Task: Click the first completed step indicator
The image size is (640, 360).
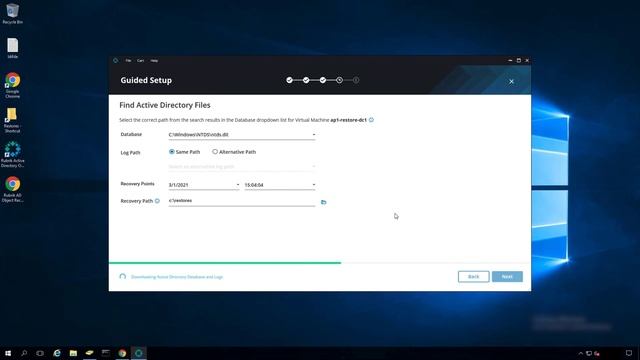Action: [x=289, y=80]
